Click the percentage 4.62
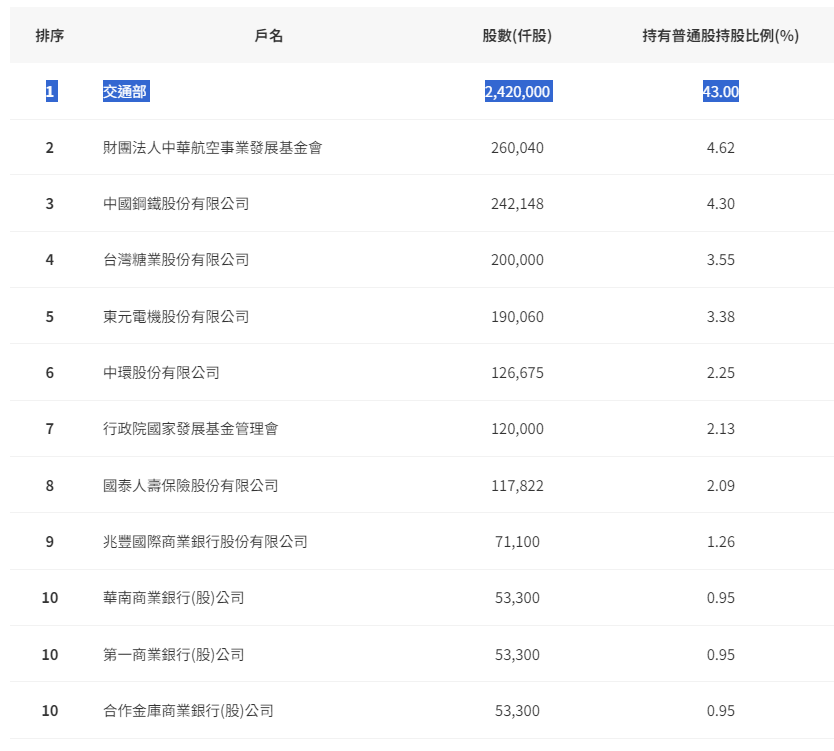The image size is (834, 751). 721,147
